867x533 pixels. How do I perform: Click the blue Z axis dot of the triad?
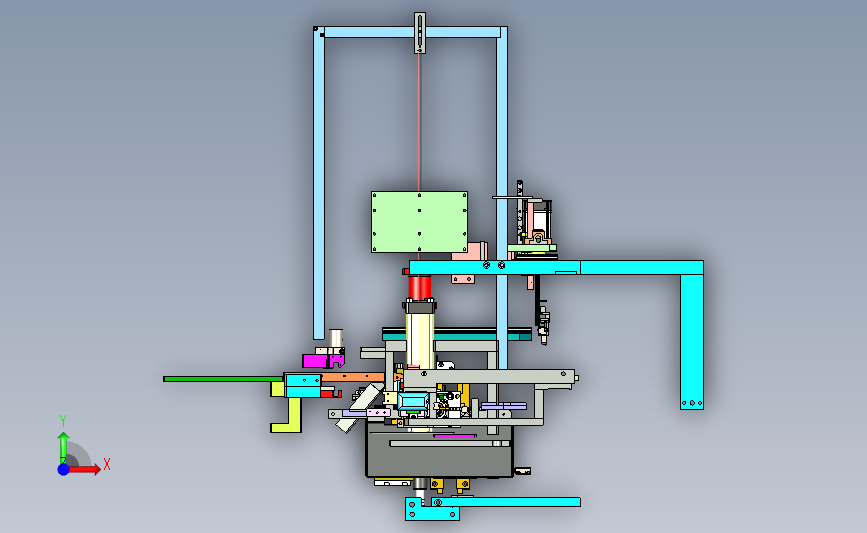point(64,469)
